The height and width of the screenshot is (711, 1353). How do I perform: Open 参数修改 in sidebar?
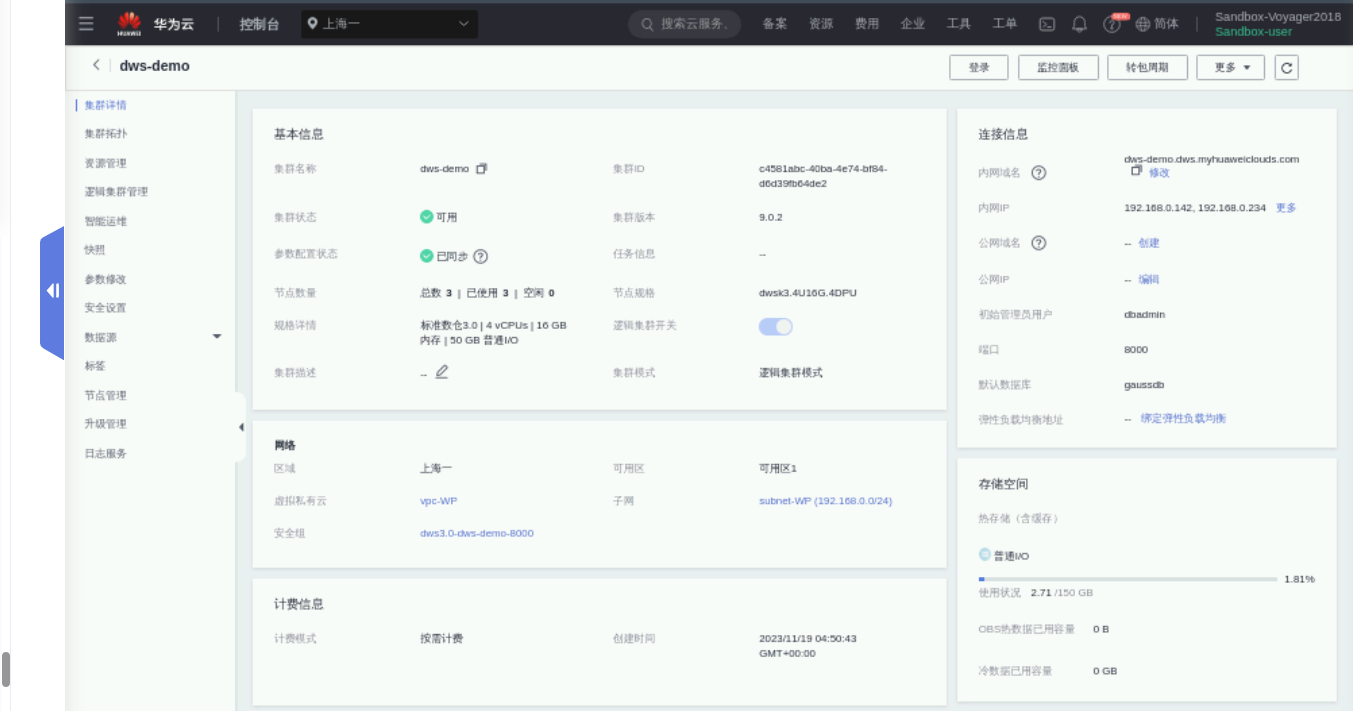105,279
